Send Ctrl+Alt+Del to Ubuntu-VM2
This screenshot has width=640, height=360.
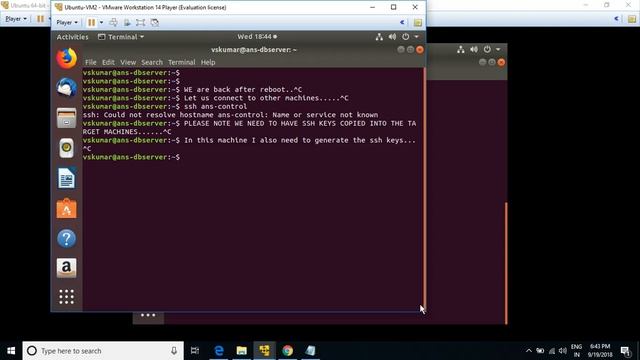[x=113, y=22]
